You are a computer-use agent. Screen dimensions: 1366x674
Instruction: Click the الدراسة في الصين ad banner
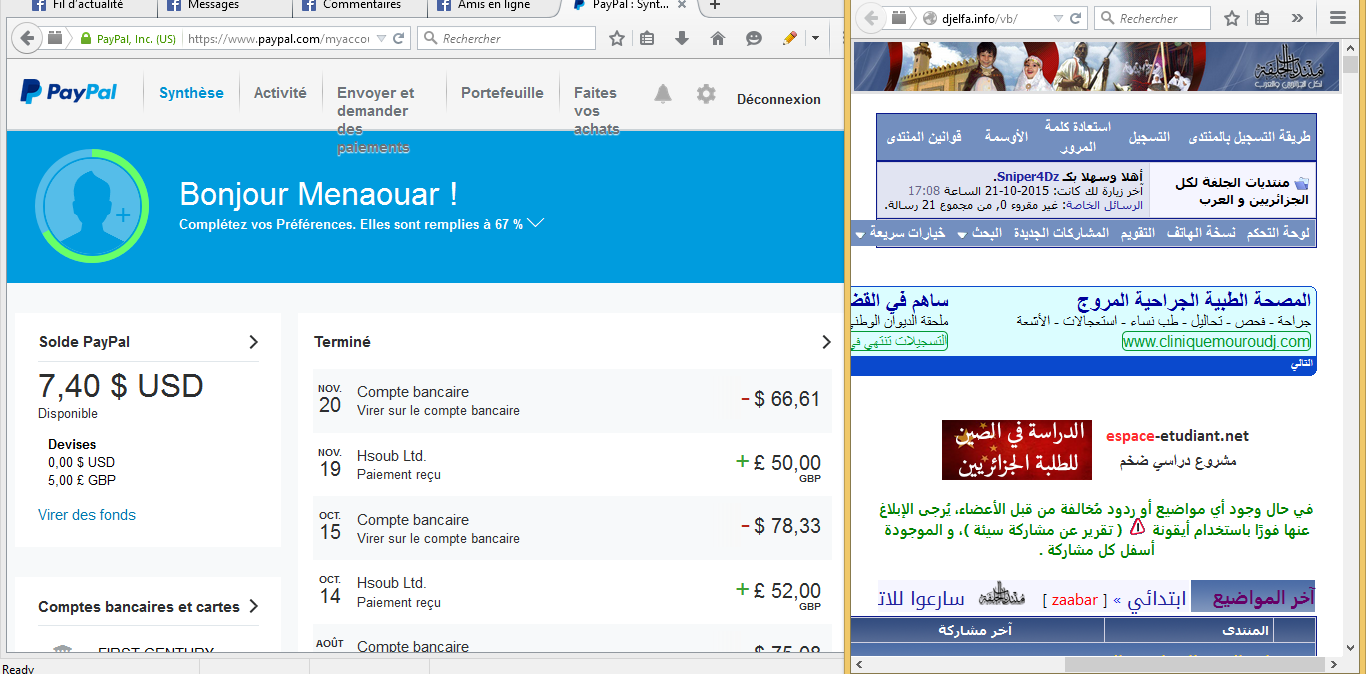pyautogui.click(x=1015, y=449)
